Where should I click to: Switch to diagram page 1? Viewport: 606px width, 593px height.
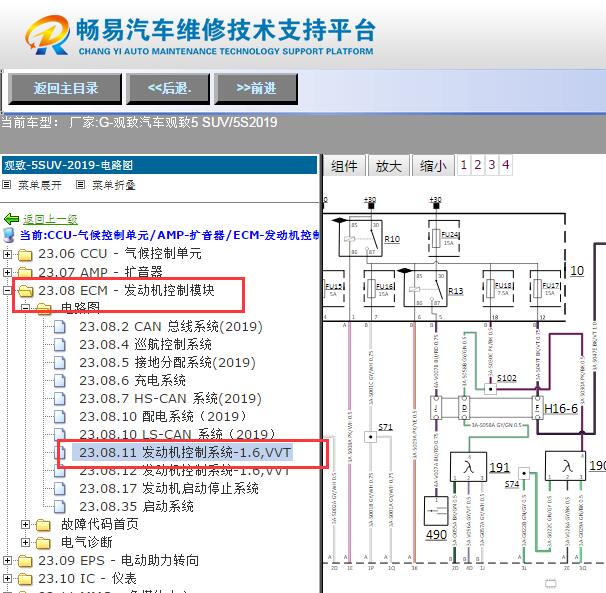463,165
